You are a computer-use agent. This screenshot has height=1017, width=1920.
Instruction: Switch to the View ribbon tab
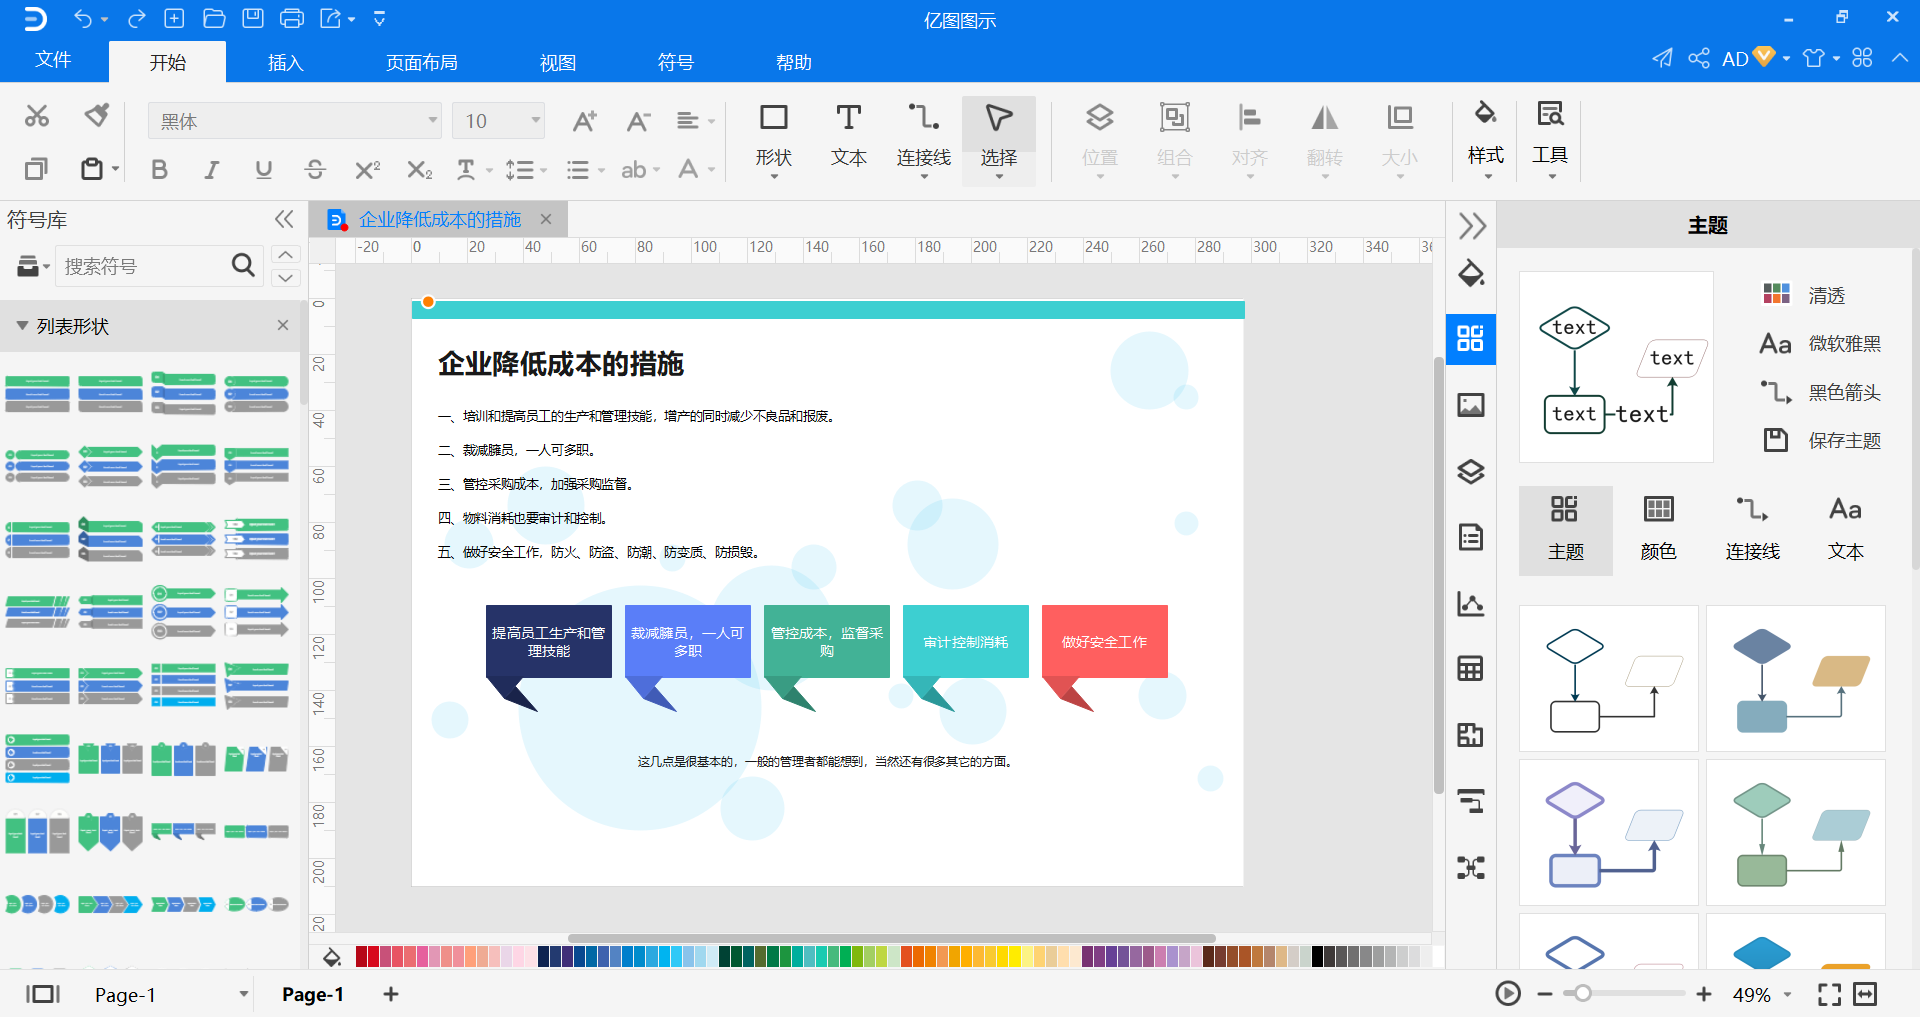tap(557, 62)
